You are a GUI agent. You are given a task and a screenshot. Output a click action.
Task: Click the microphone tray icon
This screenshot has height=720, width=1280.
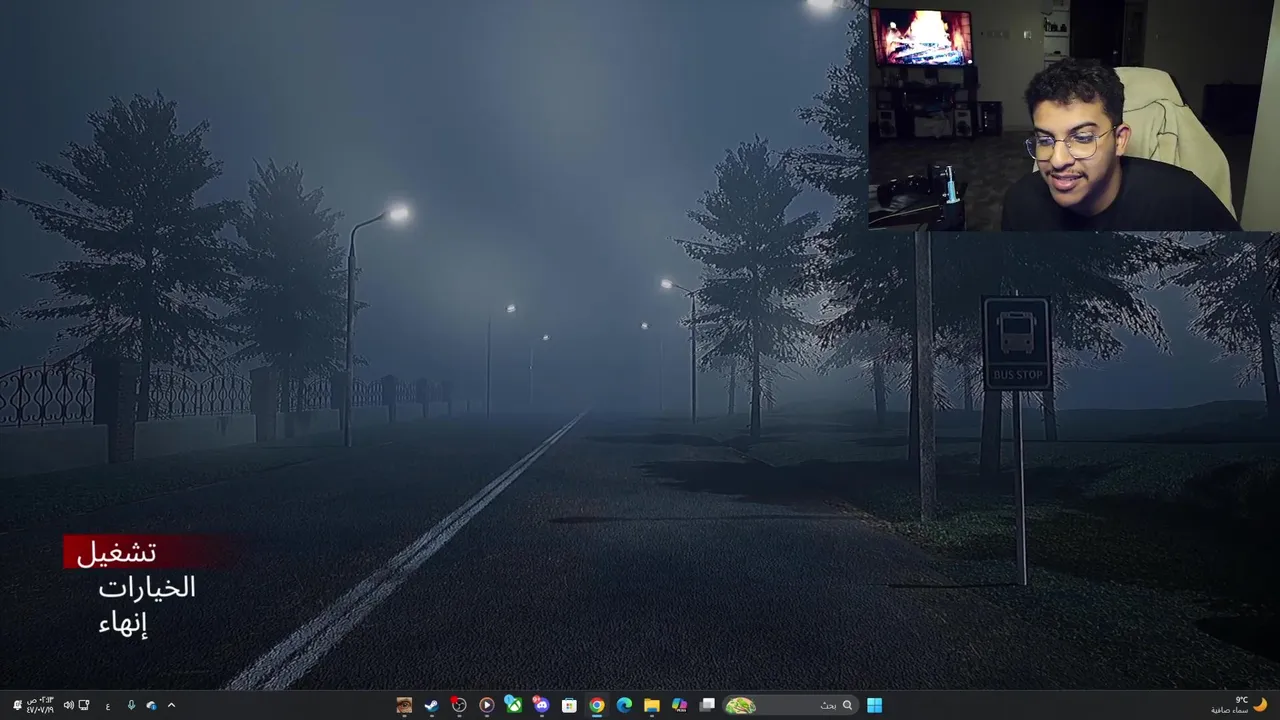(x=131, y=705)
